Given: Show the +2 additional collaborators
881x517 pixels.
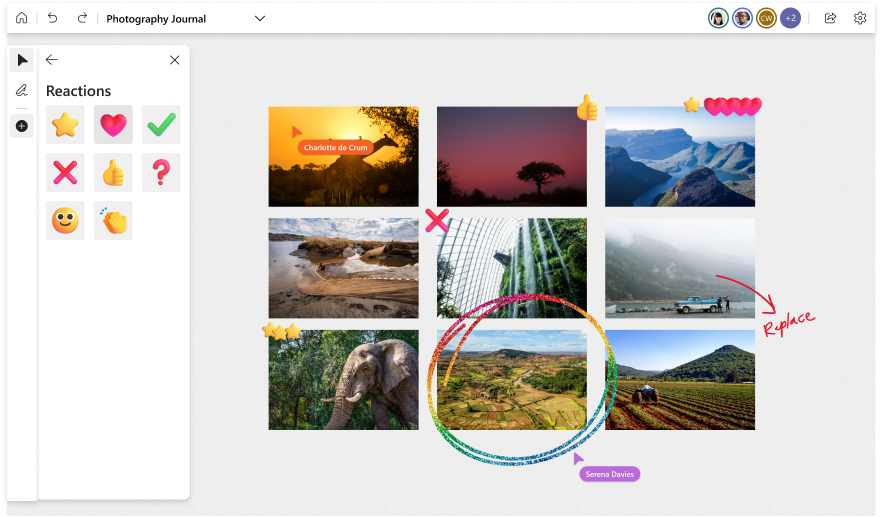Looking at the screenshot, I should click(790, 18).
